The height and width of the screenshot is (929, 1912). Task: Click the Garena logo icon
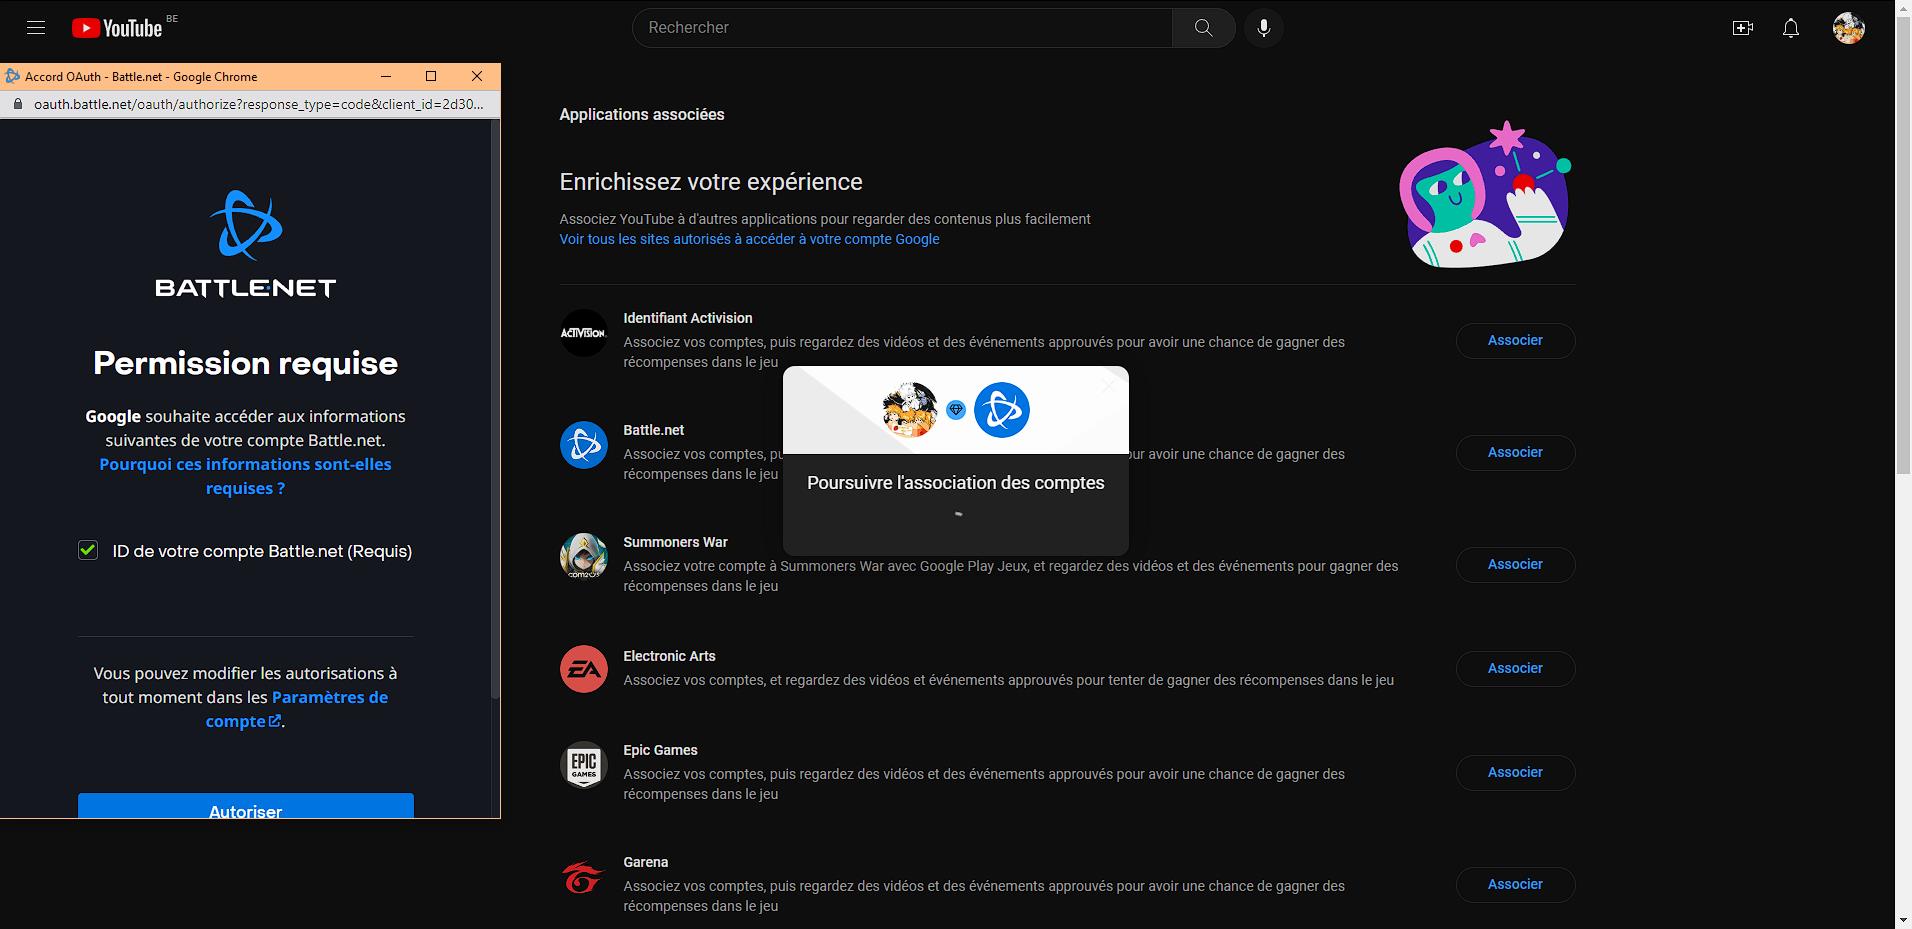pyautogui.click(x=583, y=877)
